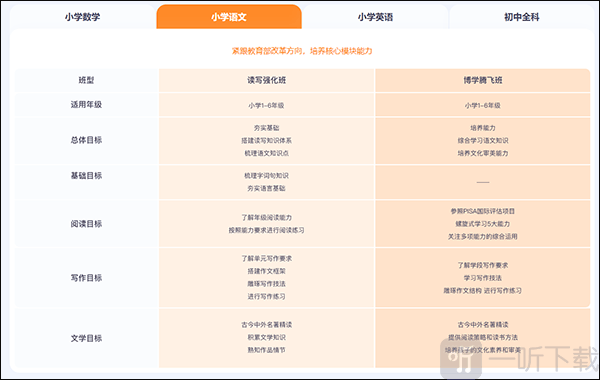Viewport: 600px width, 380px height.
Task: Open the 小学英语 tab
Action: (375, 17)
